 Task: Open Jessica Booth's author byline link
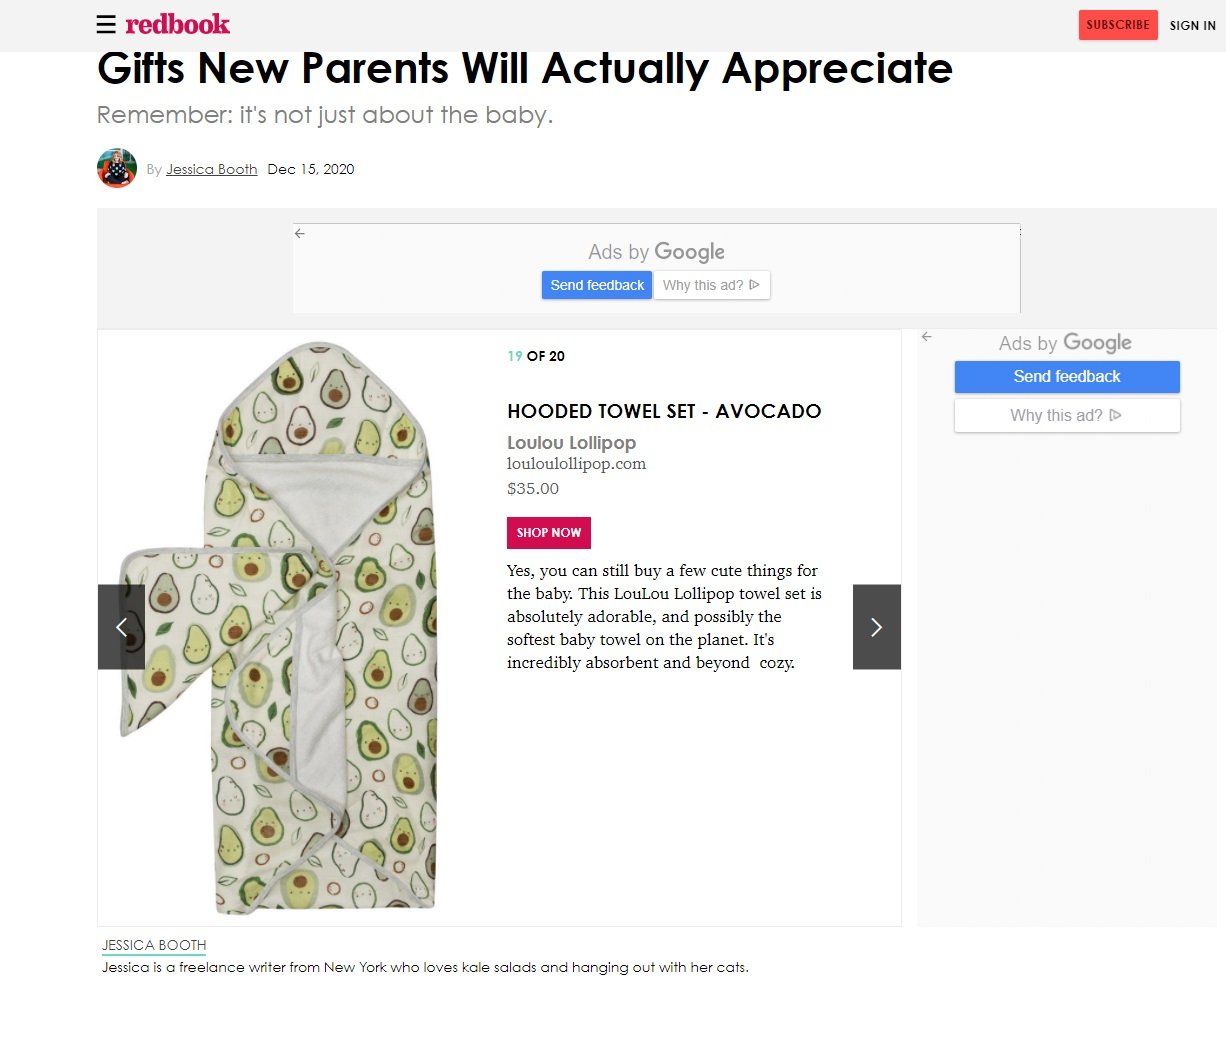211,169
